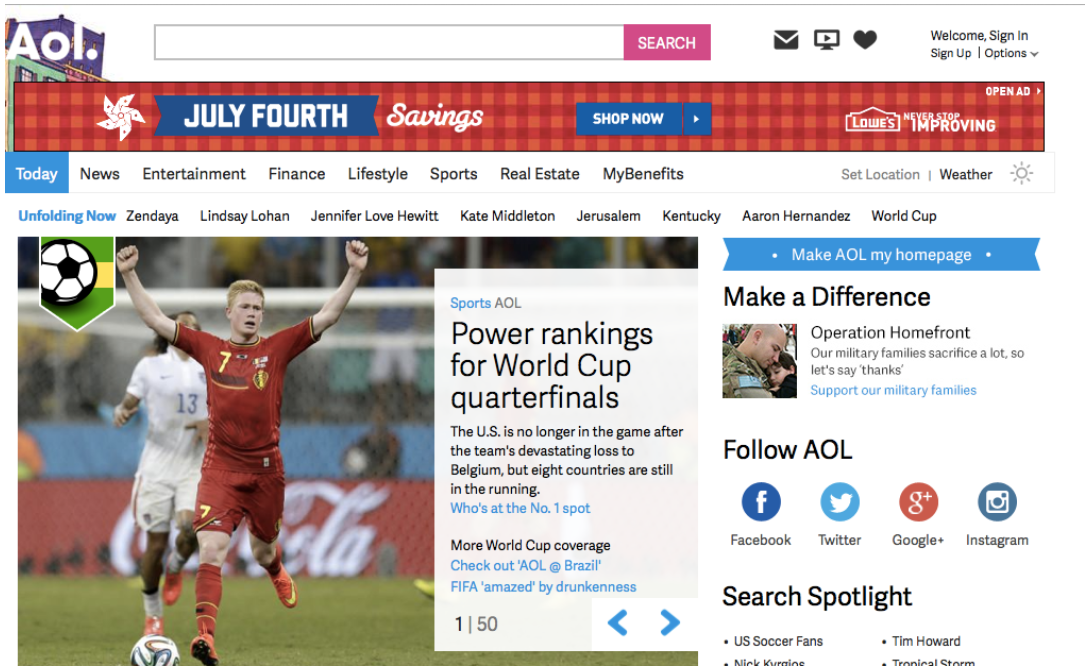Expand the Options dropdown

pos(1011,53)
